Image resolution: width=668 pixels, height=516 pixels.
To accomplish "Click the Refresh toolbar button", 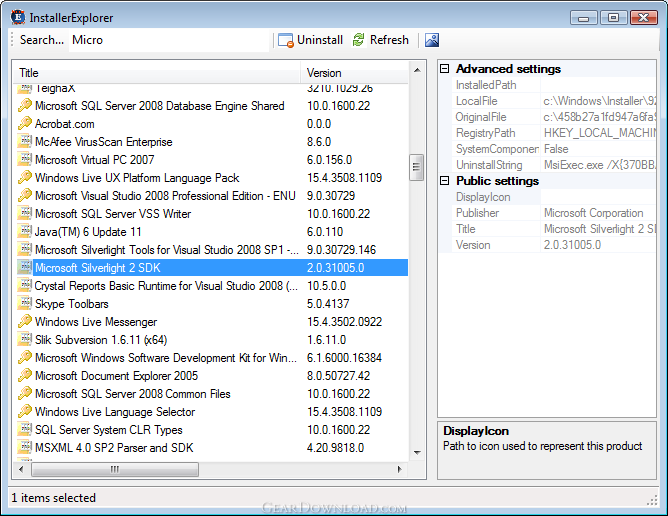I will click(x=380, y=40).
